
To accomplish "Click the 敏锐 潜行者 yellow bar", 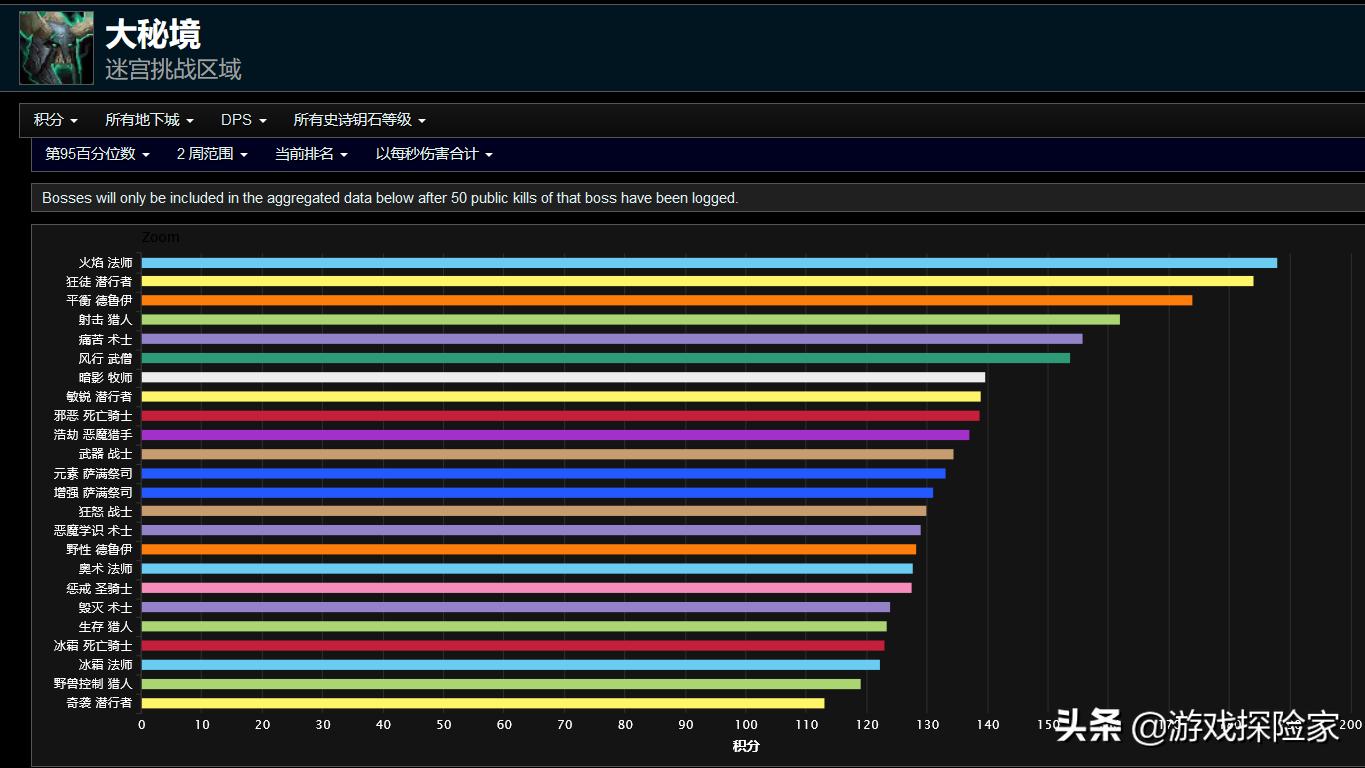I will pyautogui.click(x=561, y=397).
